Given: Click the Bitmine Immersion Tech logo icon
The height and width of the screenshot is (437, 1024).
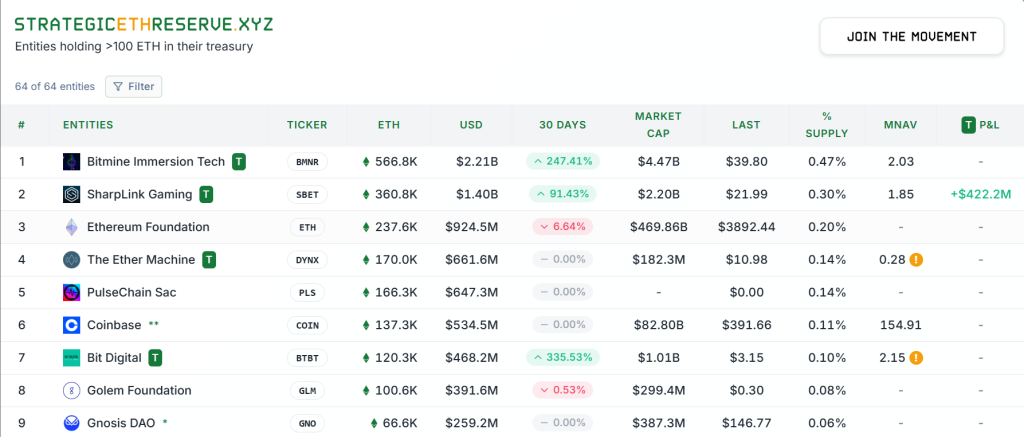Looking at the screenshot, I should (x=71, y=162).
